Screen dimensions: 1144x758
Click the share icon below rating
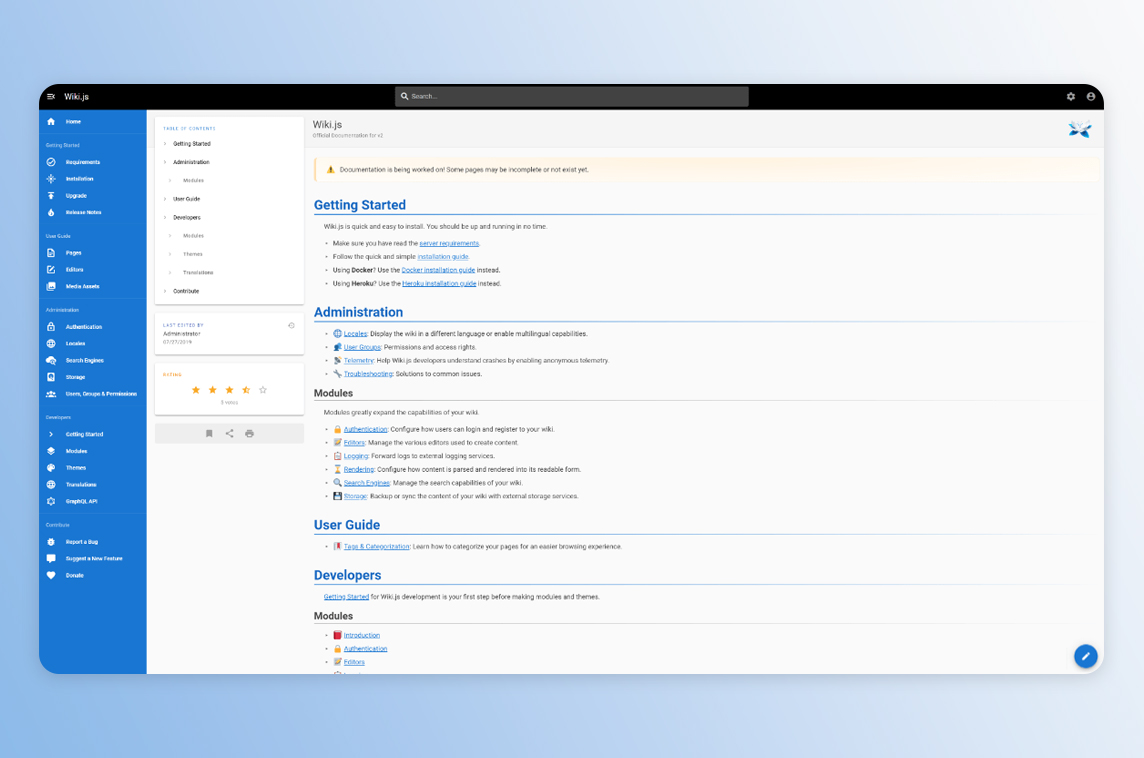click(229, 434)
